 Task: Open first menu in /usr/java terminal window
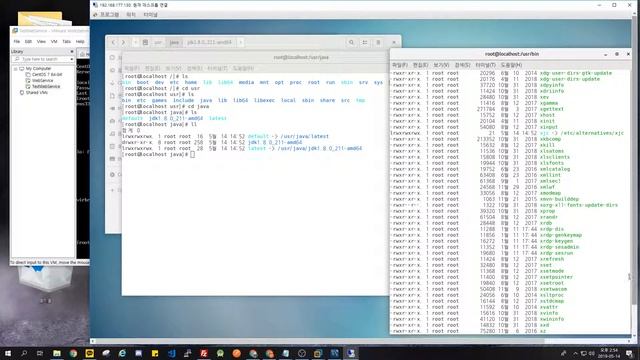pos(131,68)
